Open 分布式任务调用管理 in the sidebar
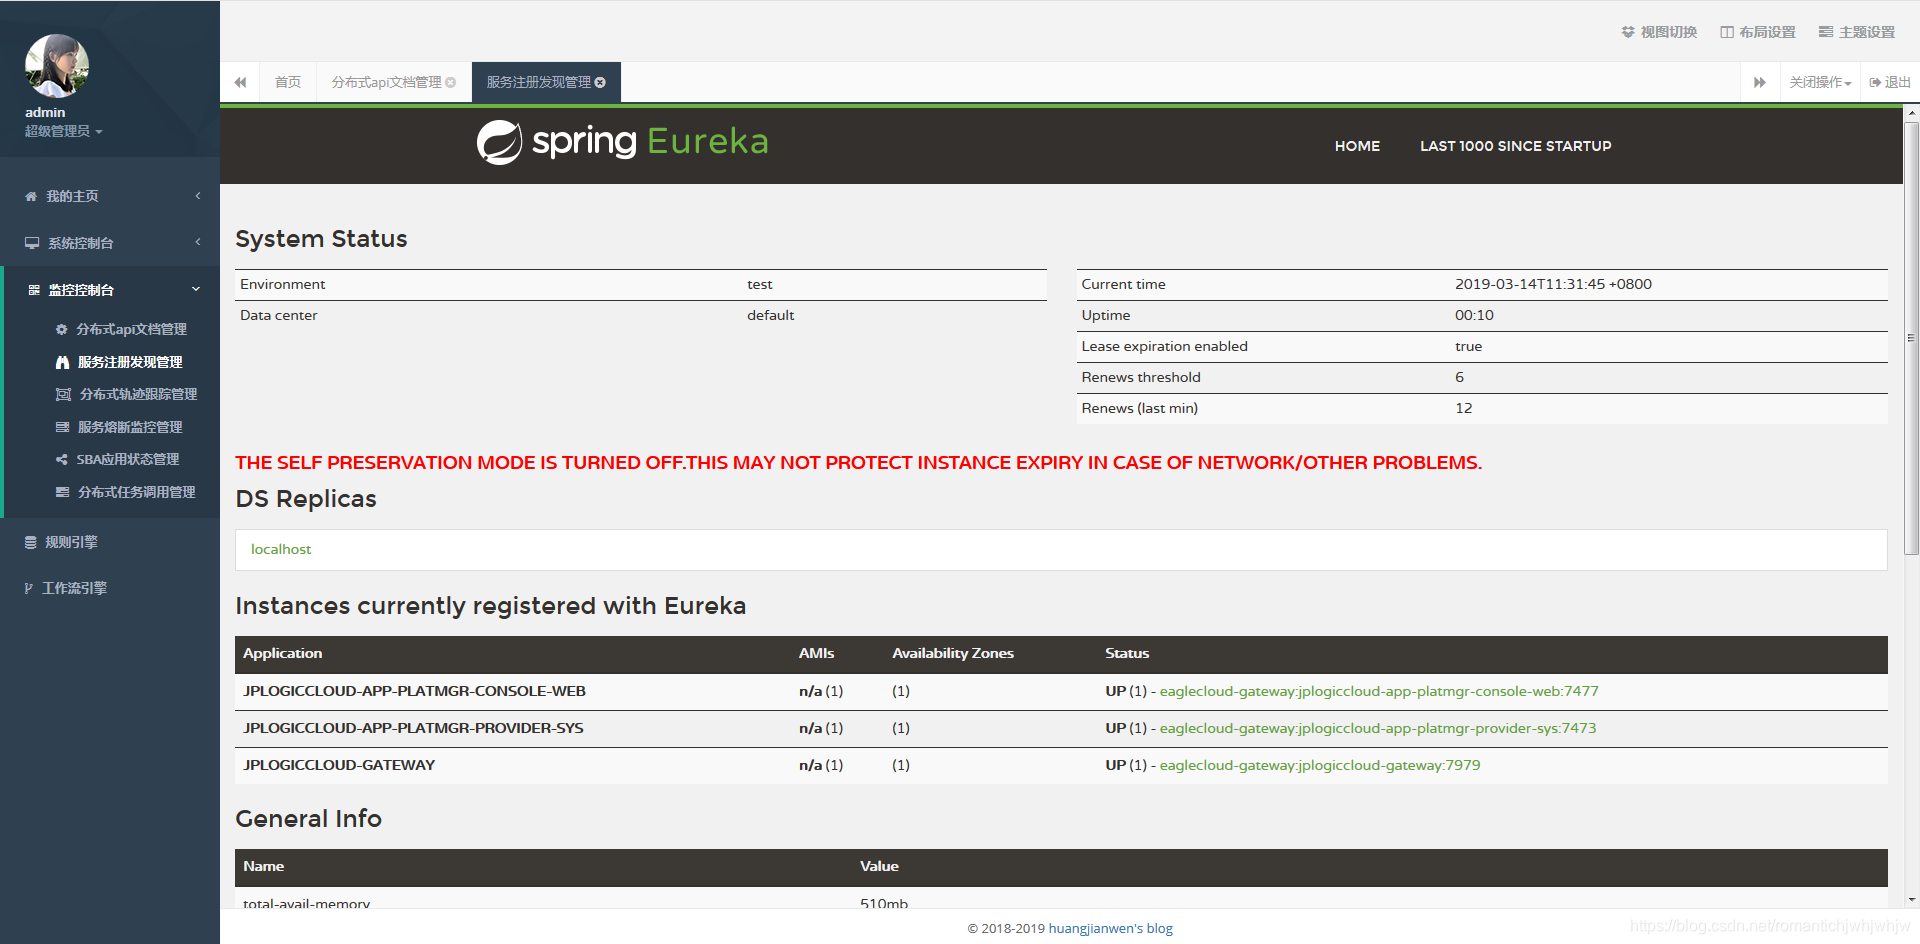1920x944 pixels. [136, 492]
